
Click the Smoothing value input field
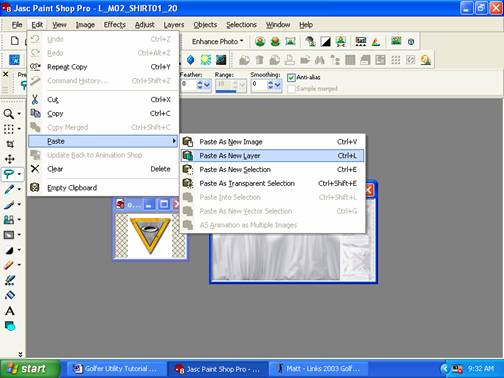coord(259,85)
